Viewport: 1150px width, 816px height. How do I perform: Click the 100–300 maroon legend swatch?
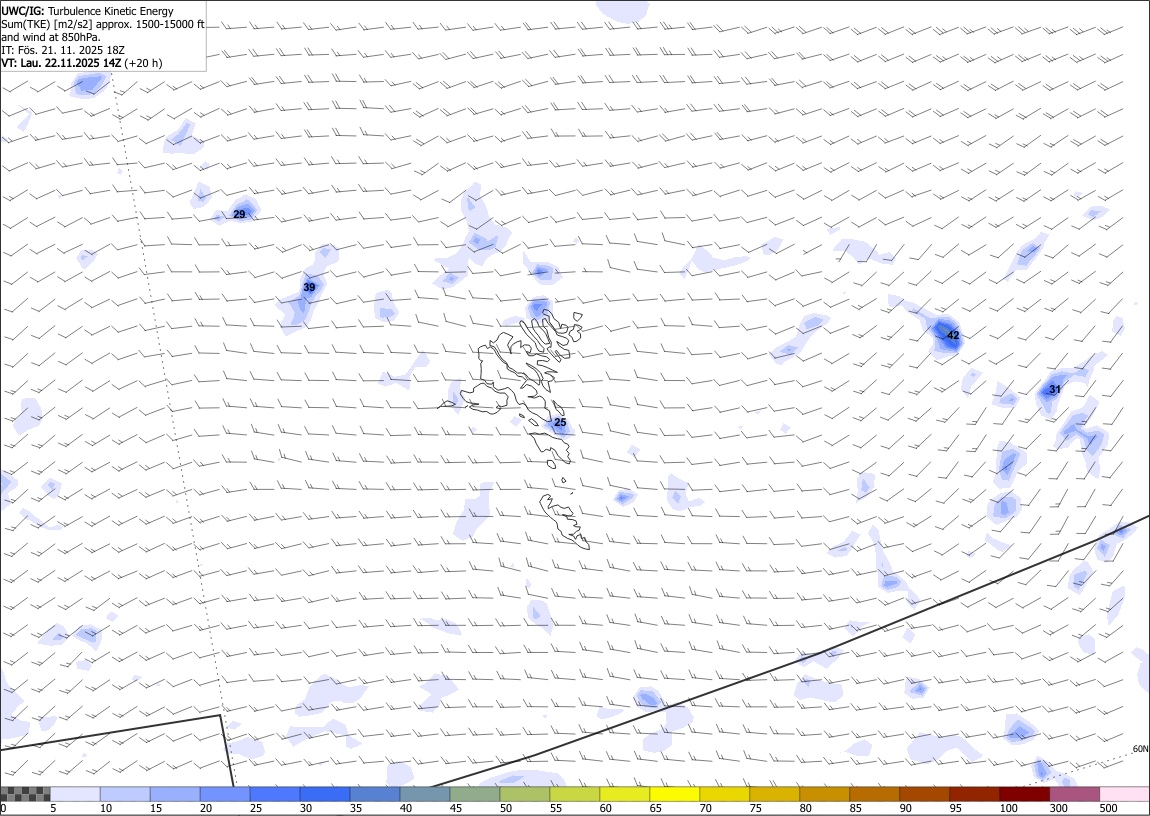[x=1024, y=794]
